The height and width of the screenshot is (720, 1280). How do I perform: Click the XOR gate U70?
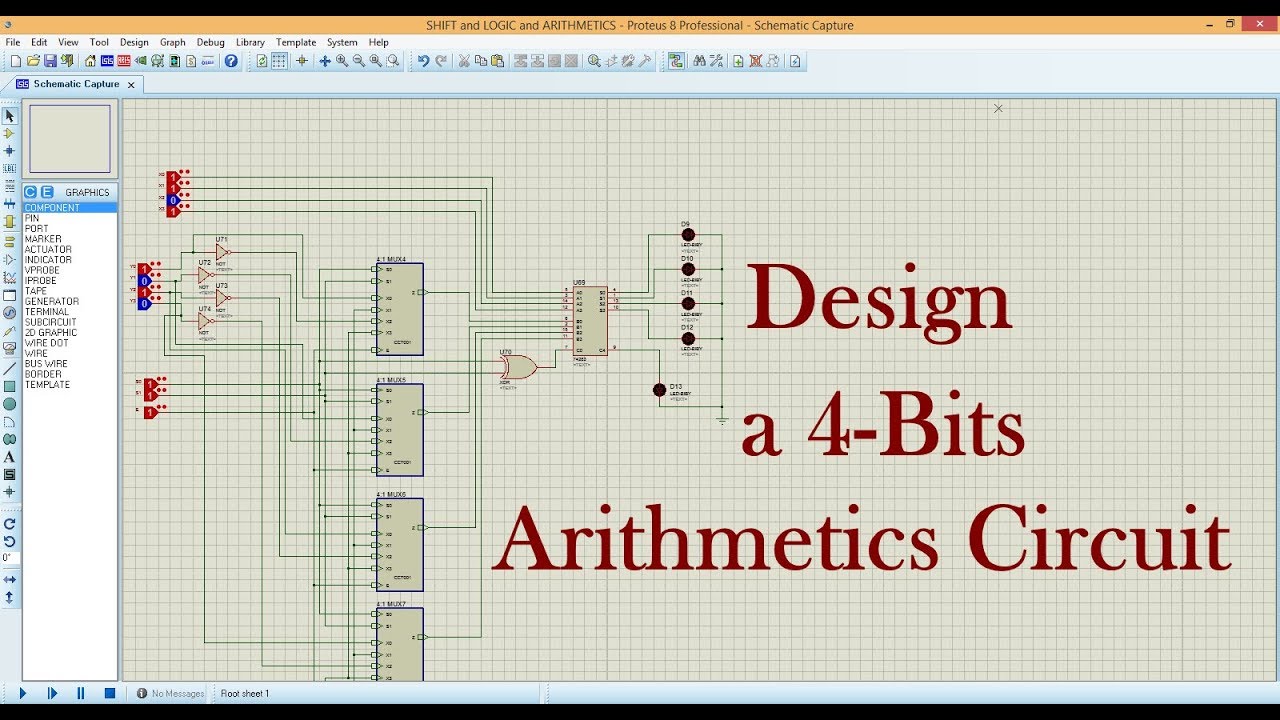(518, 367)
